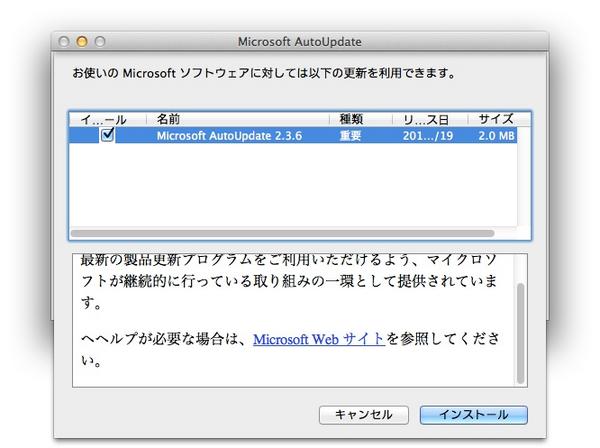Sort by the 種類 column header
Screen dimensions: 600x448
(x=361, y=119)
